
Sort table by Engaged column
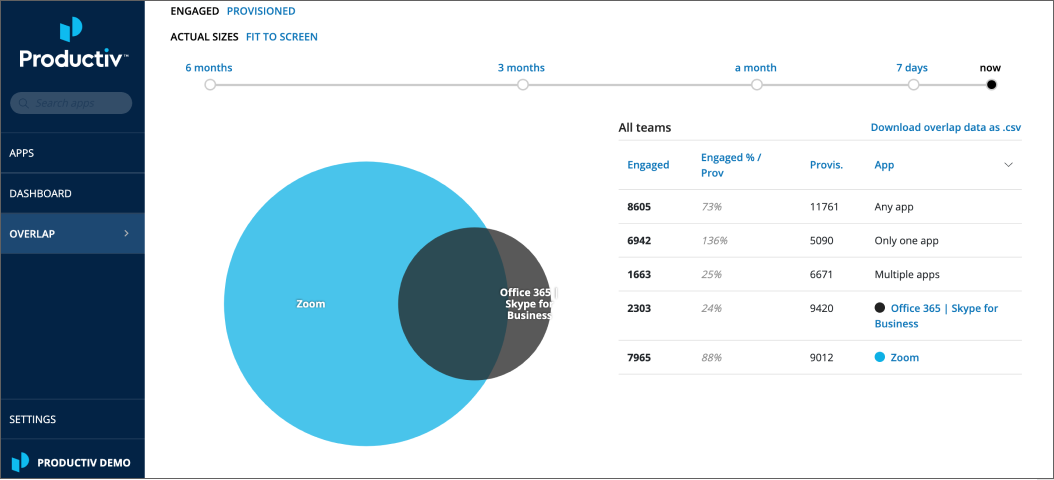pyautogui.click(x=648, y=165)
